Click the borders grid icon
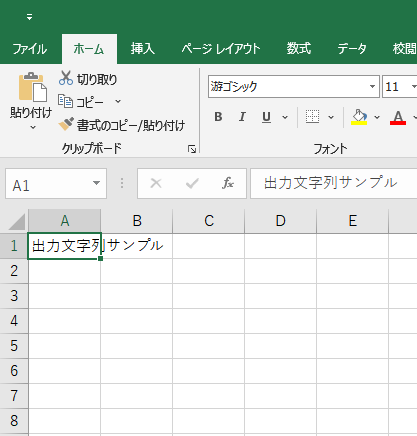 [x=312, y=117]
